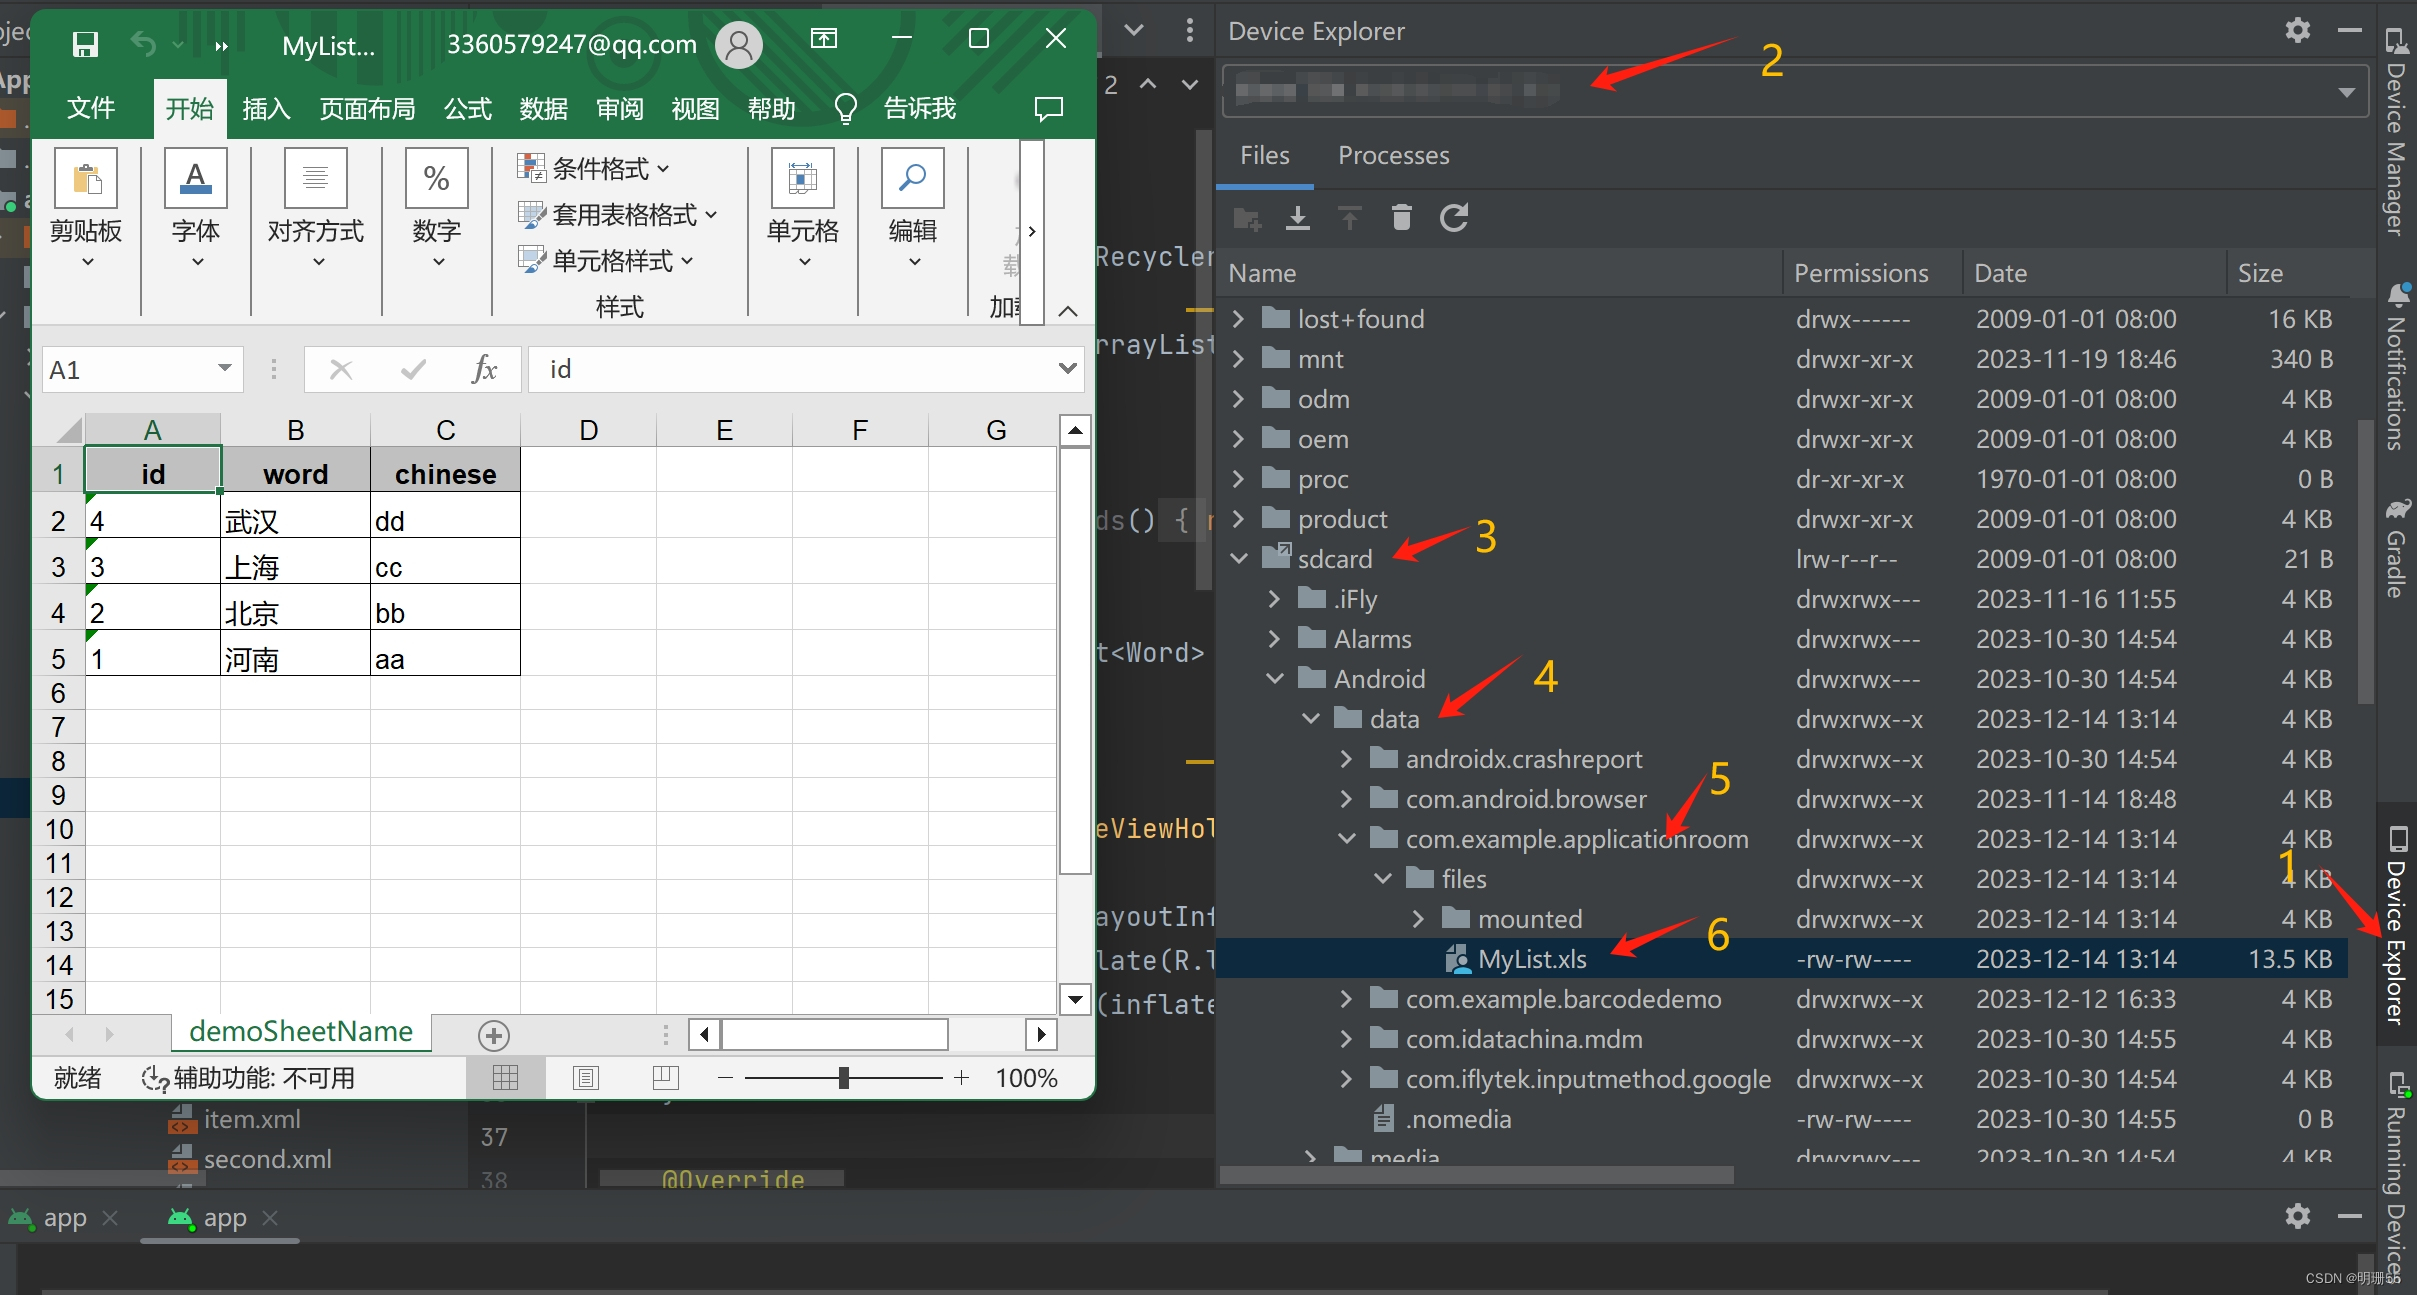Collapse the sdcard folder
The image size is (2417, 1295).
coord(1239,559)
